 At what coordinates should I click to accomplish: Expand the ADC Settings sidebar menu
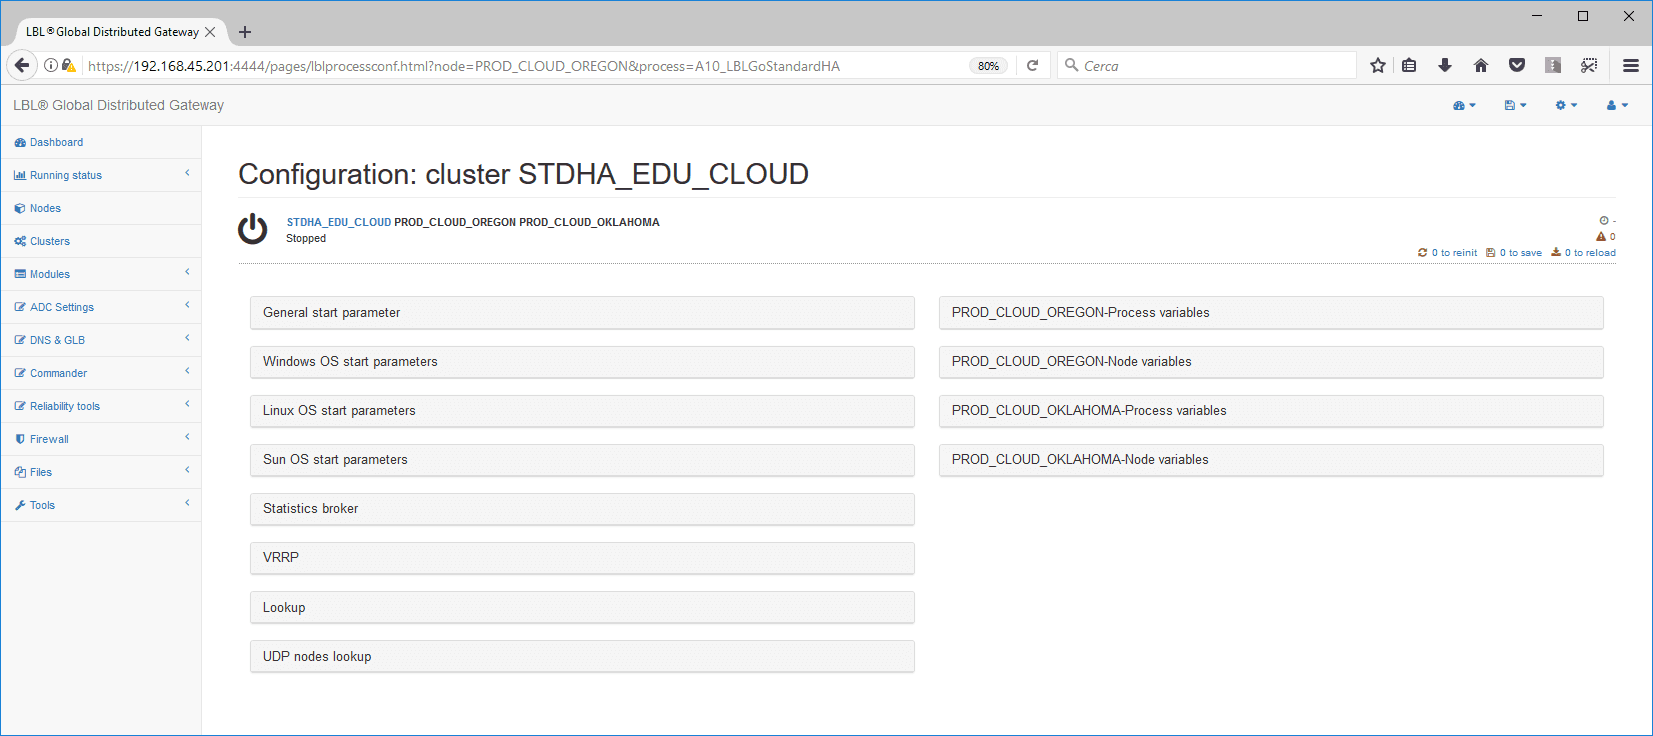coord(62,307)
